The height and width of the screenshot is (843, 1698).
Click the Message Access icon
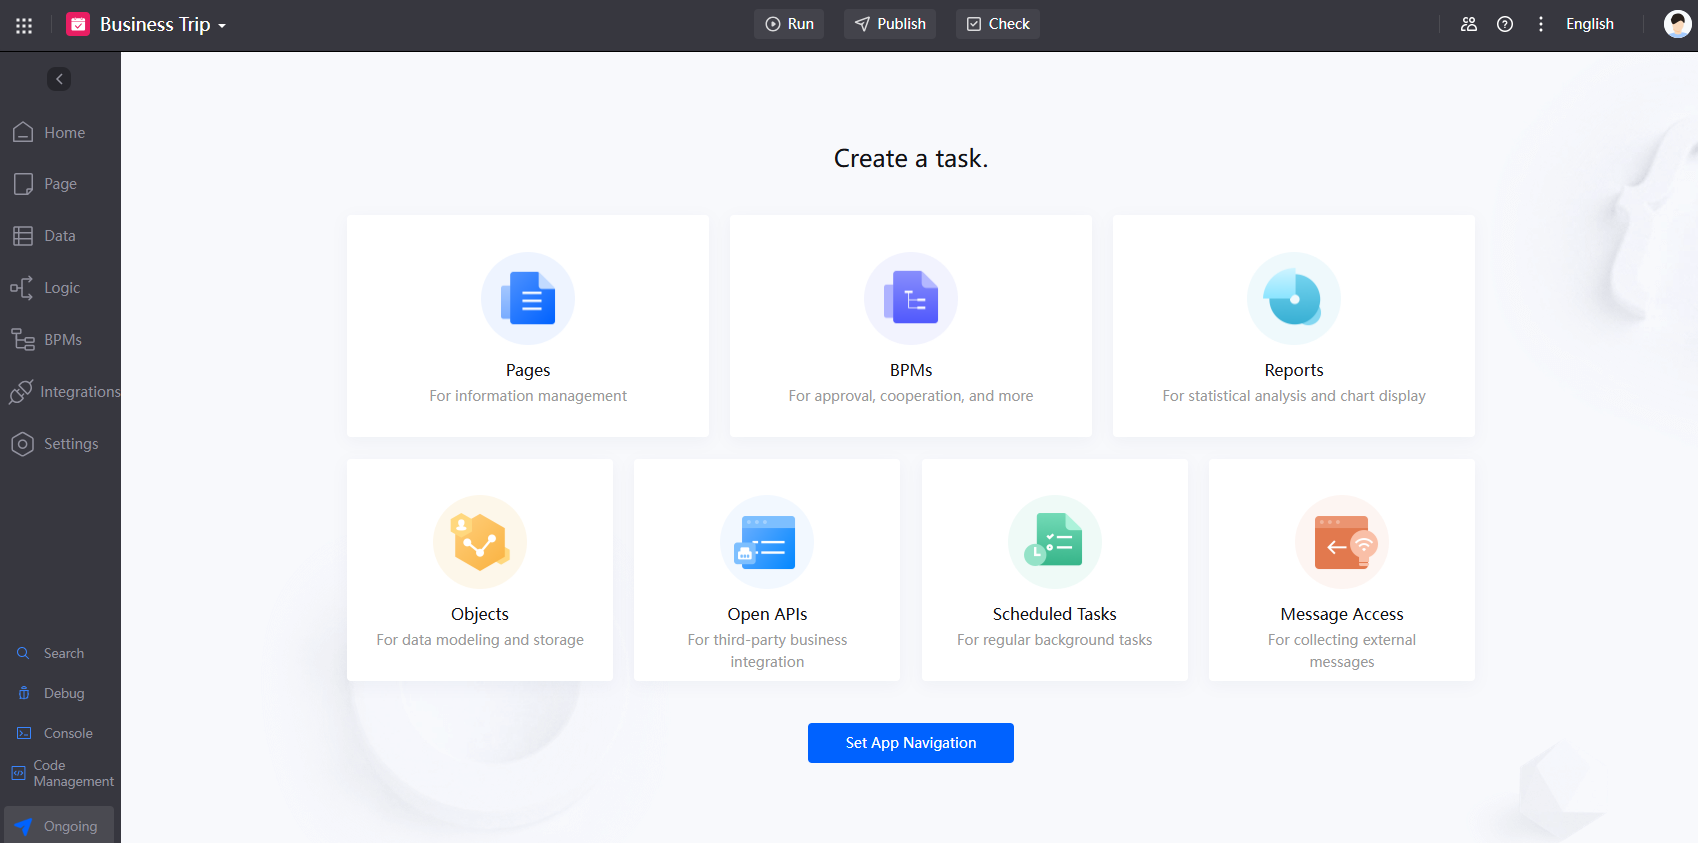[x=1341, y=542]
